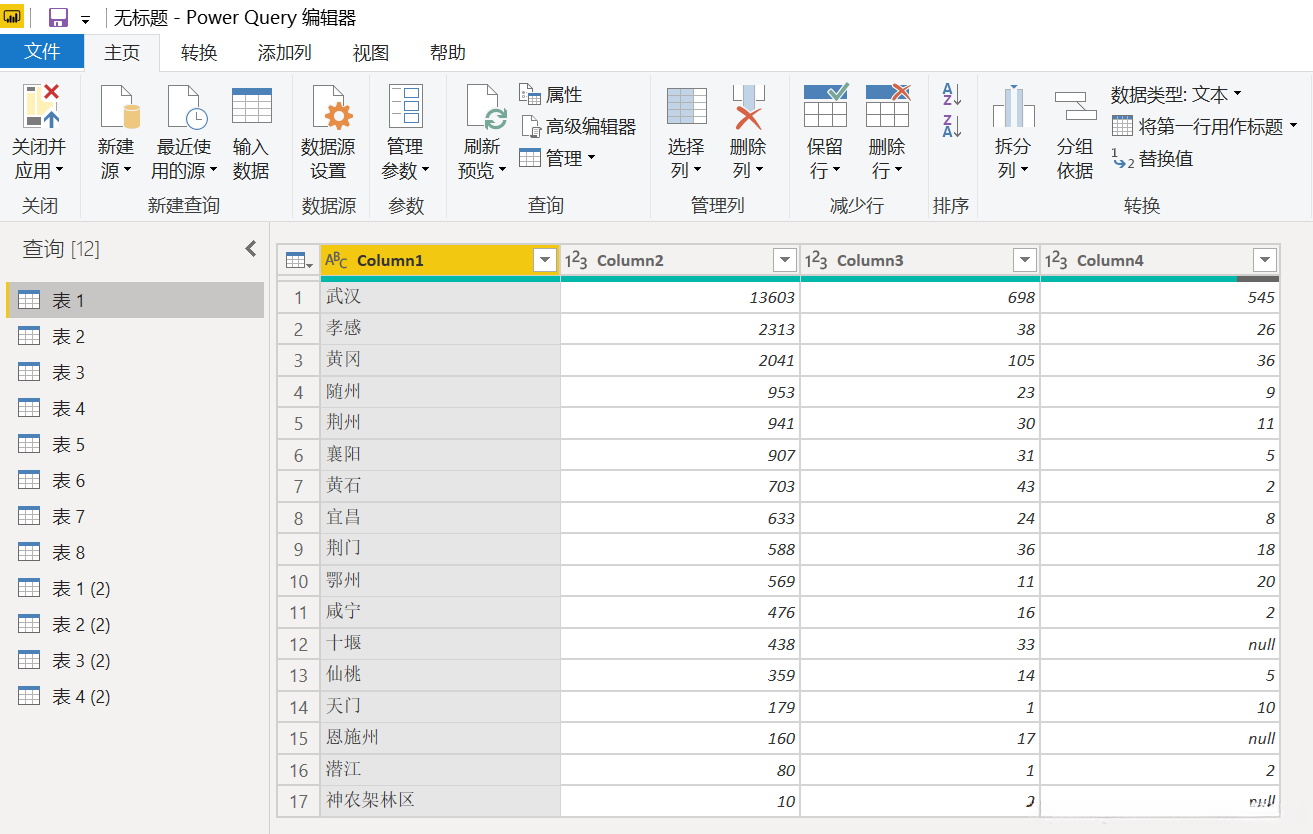Screen dimensions: 1313x834
Task: Open query Properties (属性)
Action: tap(551, 95)
